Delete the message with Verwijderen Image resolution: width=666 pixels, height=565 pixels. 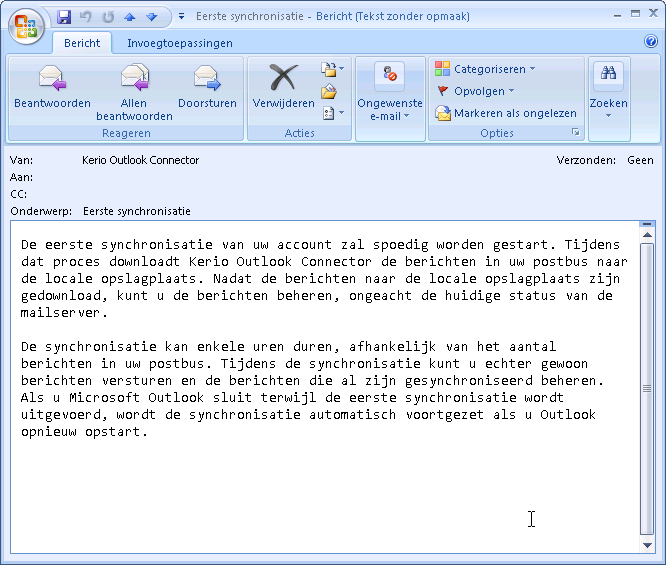[283, 88]
